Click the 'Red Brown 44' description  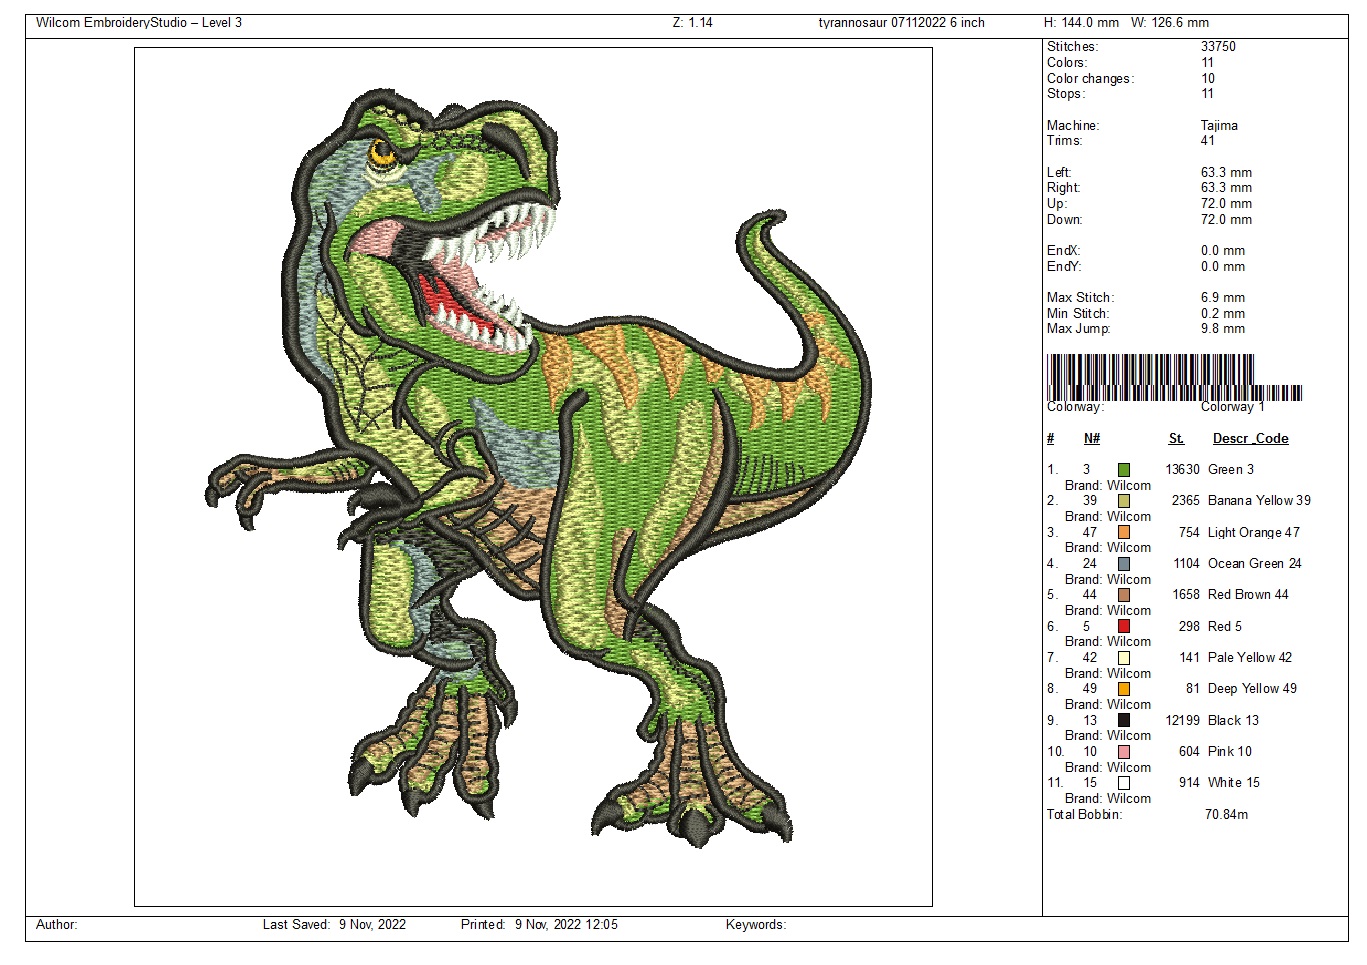pos(1248,595)
